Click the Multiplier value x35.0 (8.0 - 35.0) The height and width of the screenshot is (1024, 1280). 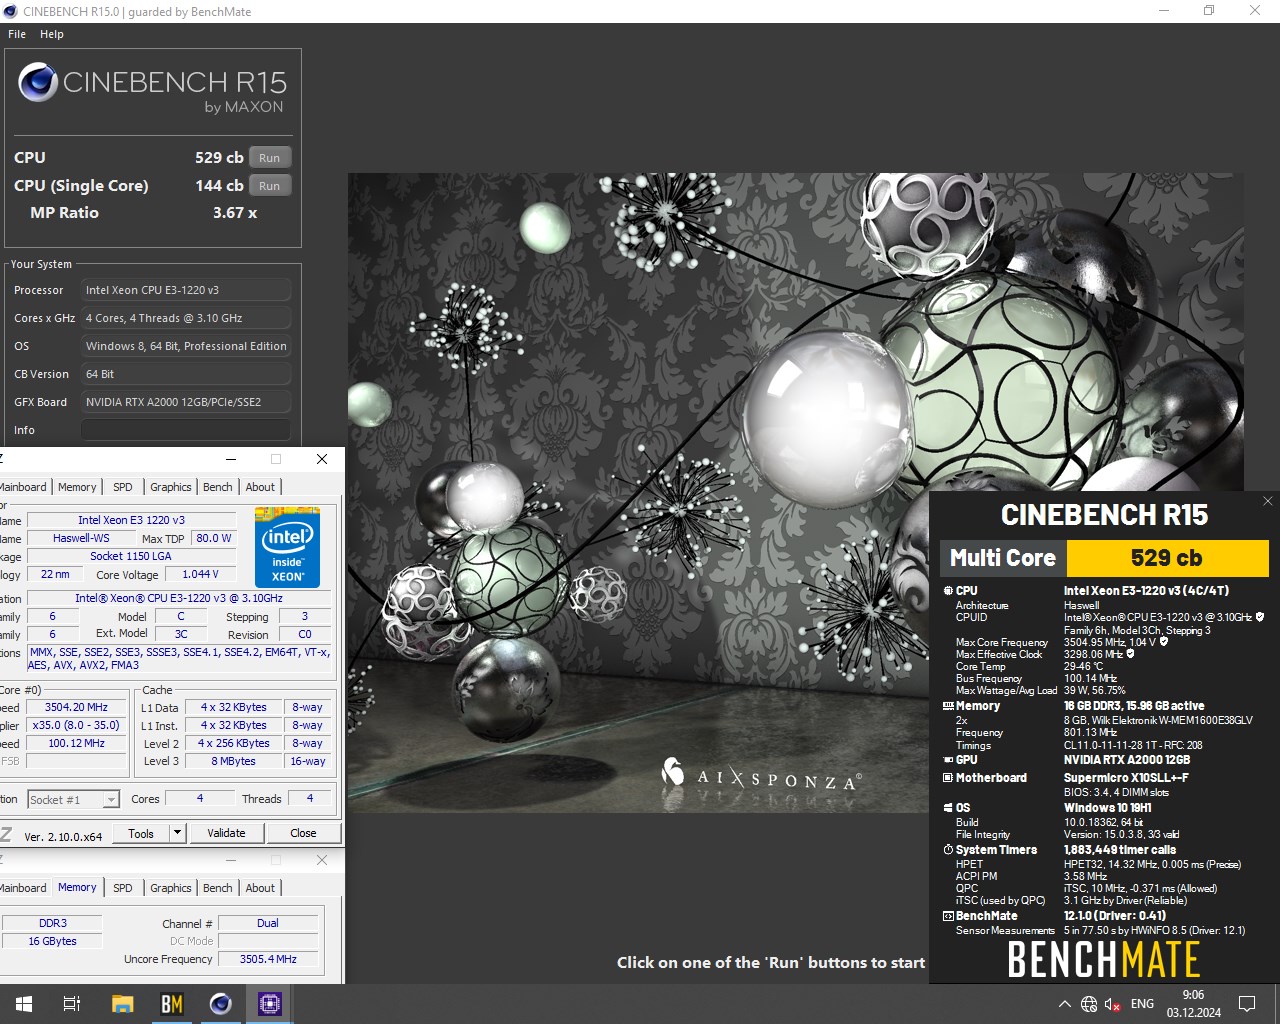pos(76,725)
